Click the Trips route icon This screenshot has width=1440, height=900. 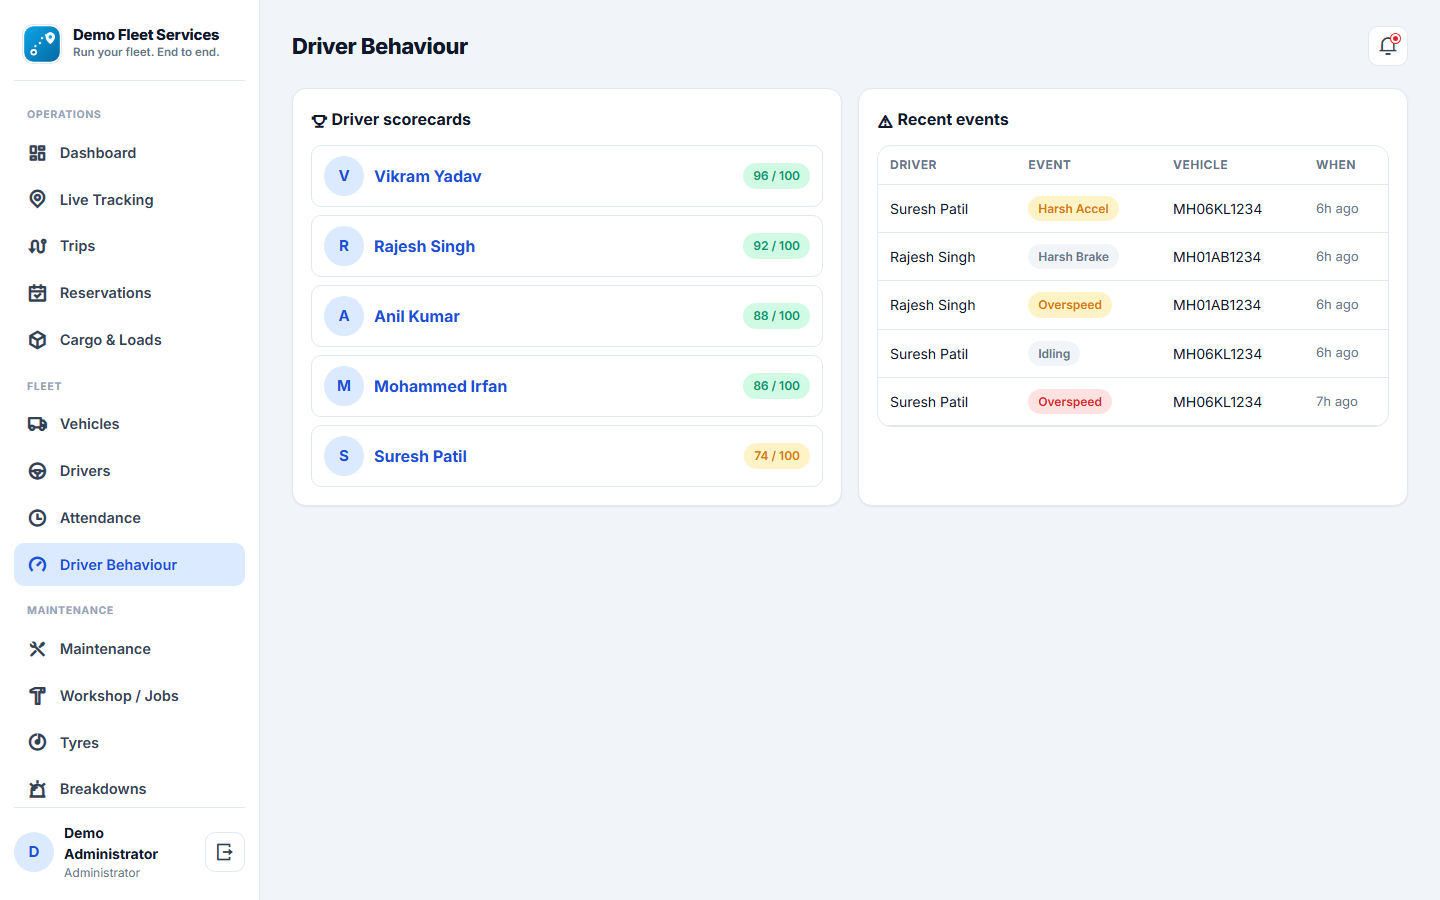tap(38, 246)
